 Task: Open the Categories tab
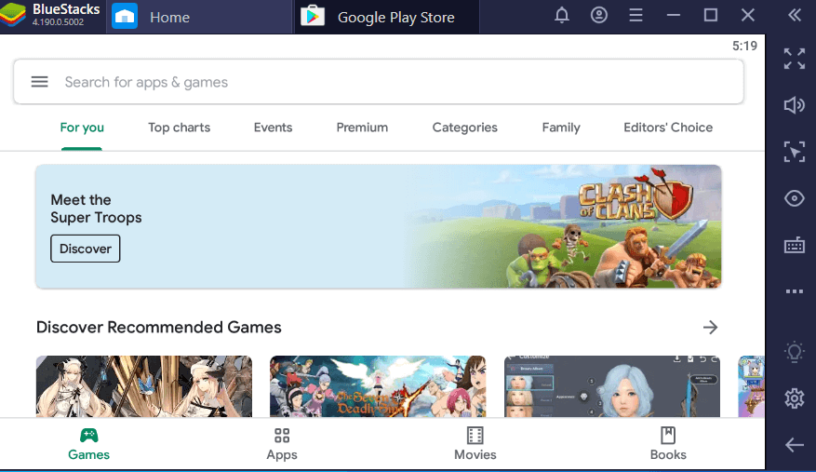click(465, 127)
